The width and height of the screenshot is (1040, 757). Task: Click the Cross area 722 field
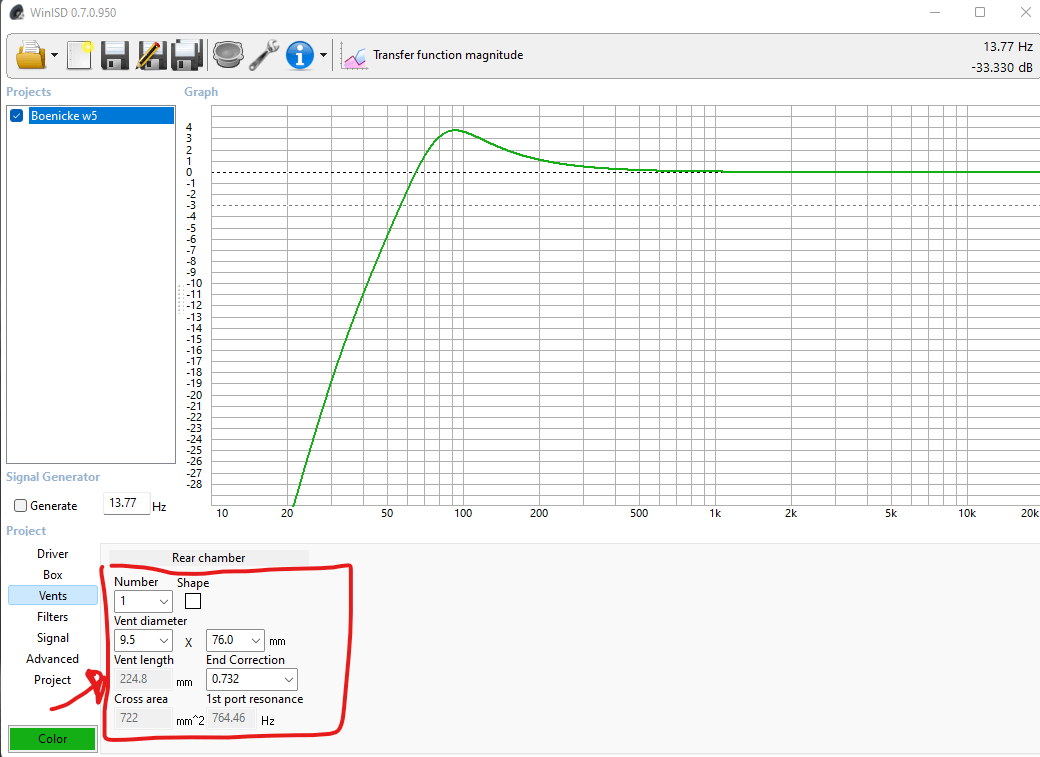(143, 718)
